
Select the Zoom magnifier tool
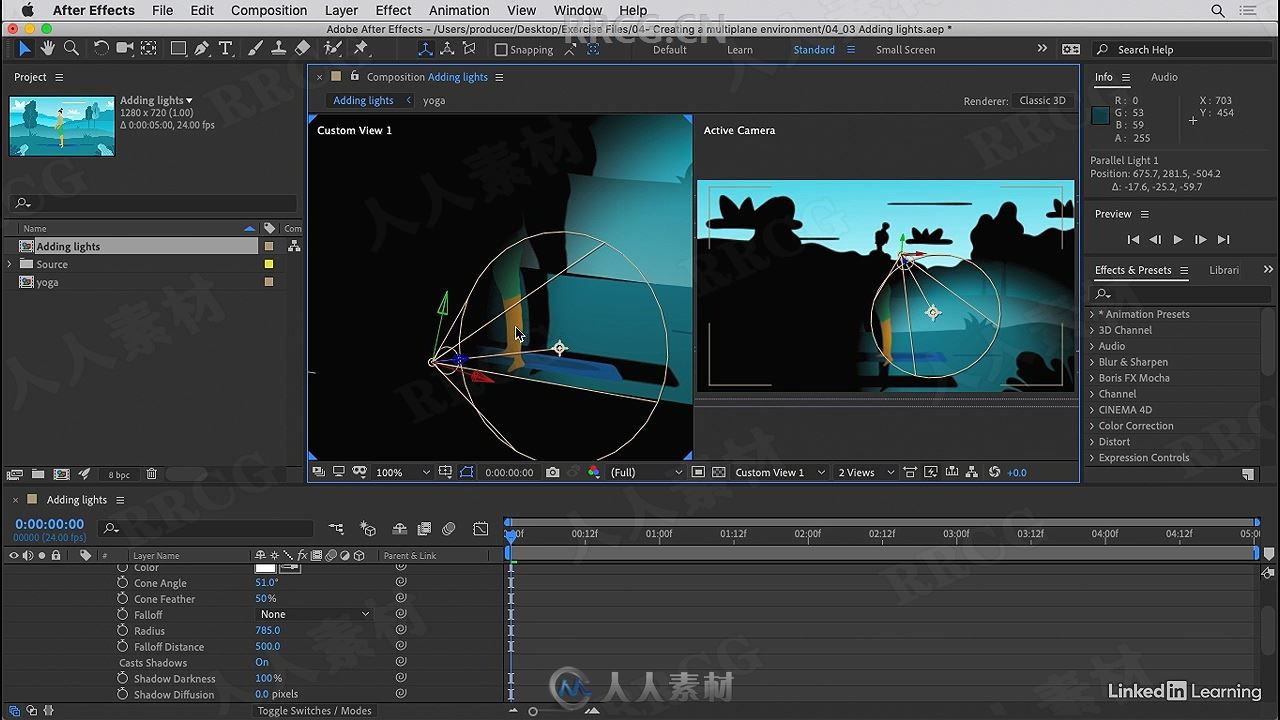(x=71, y=48)
